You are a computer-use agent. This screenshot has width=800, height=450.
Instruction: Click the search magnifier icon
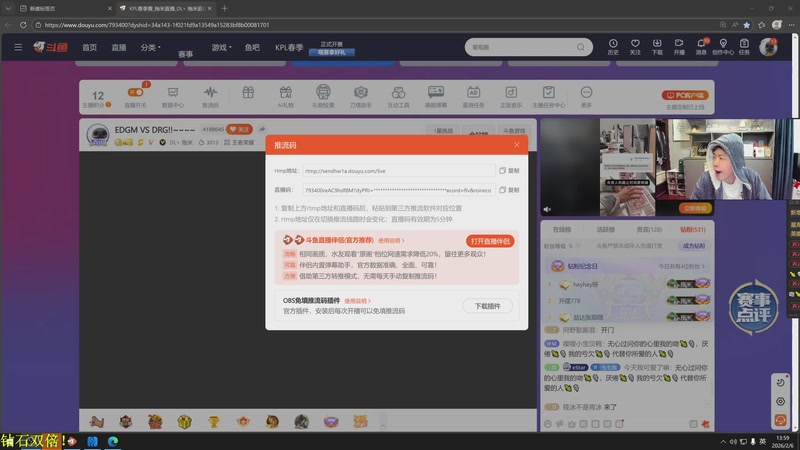point(581,47)
